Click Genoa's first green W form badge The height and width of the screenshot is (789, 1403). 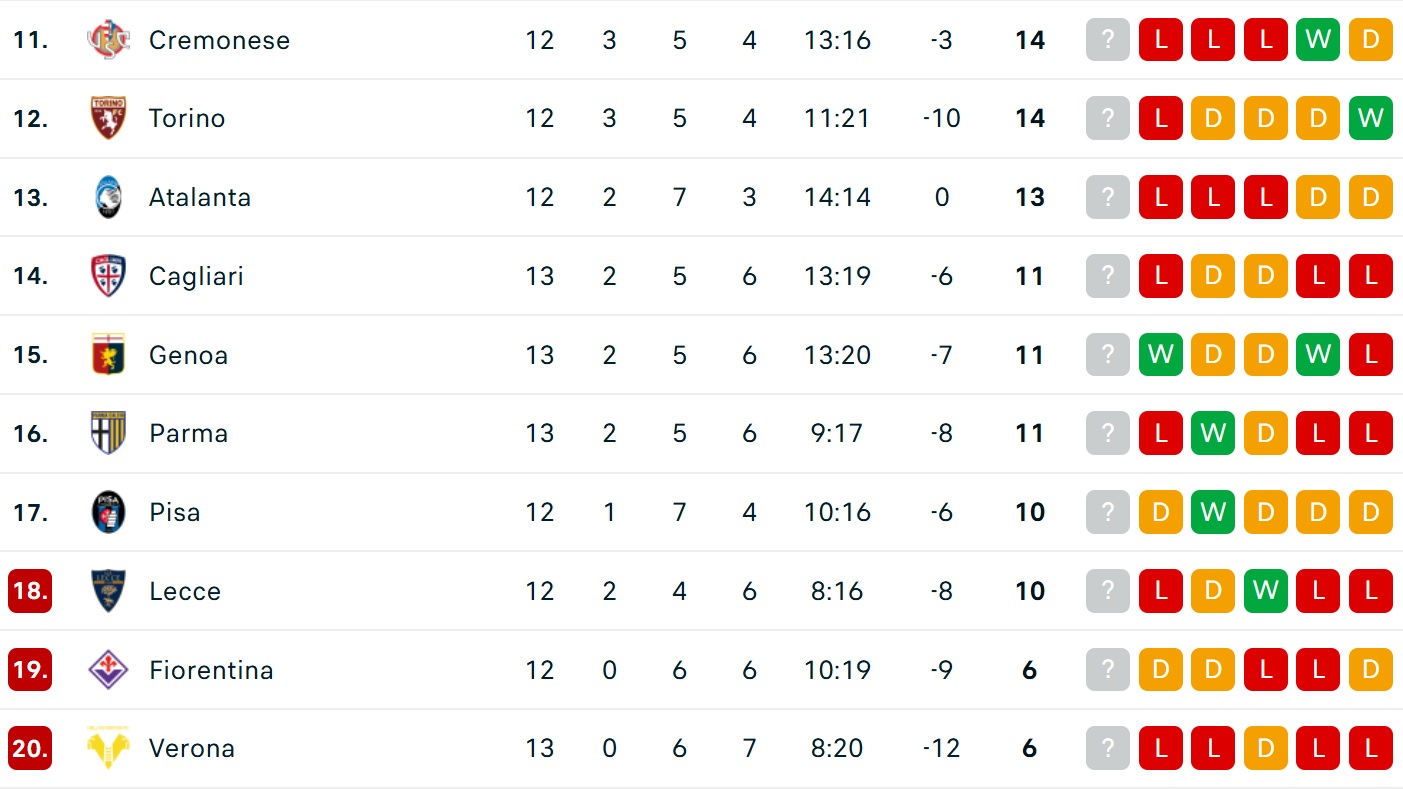pos(1161,355)
